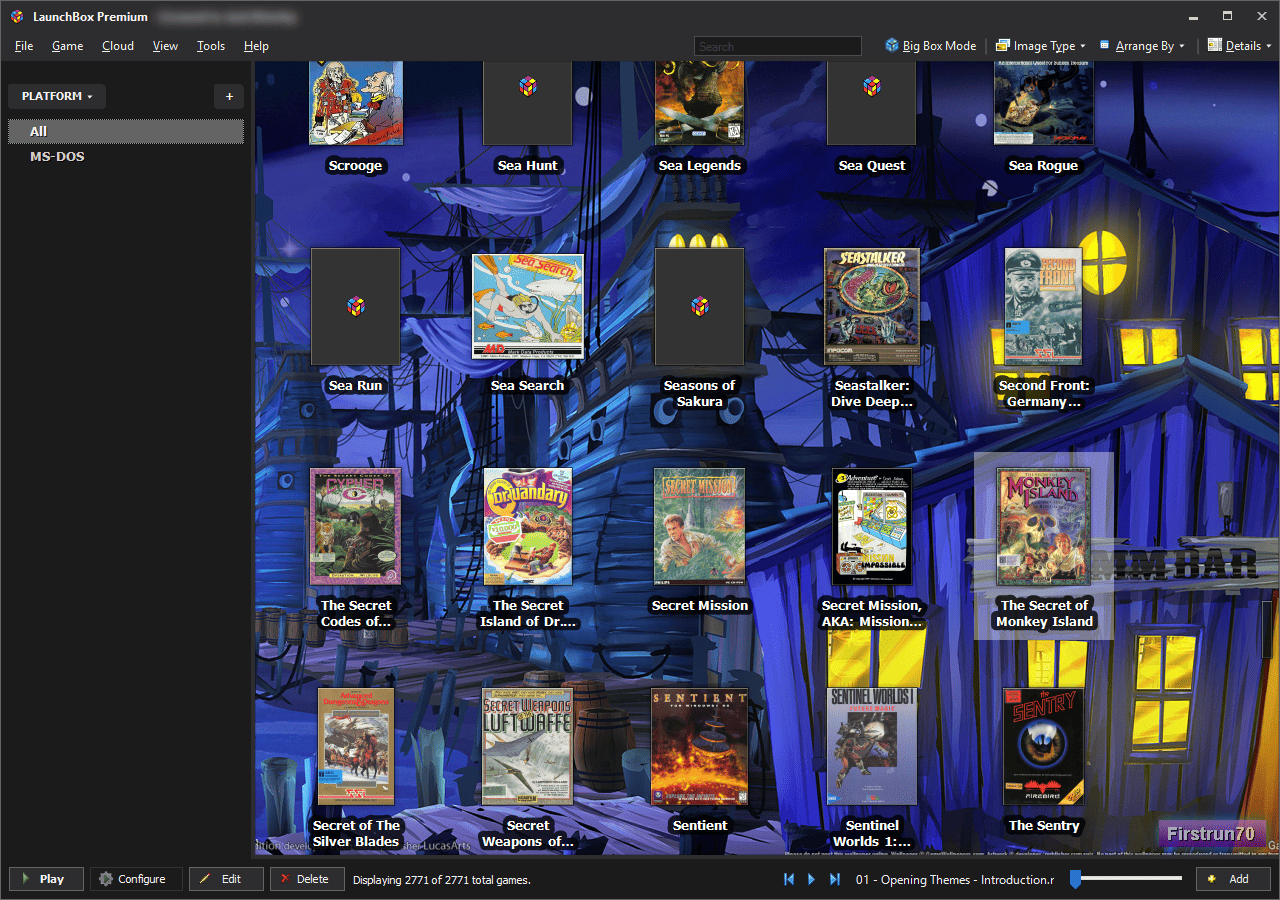Select Secret of The Silver Blades cover

click(x=356, y=746)
